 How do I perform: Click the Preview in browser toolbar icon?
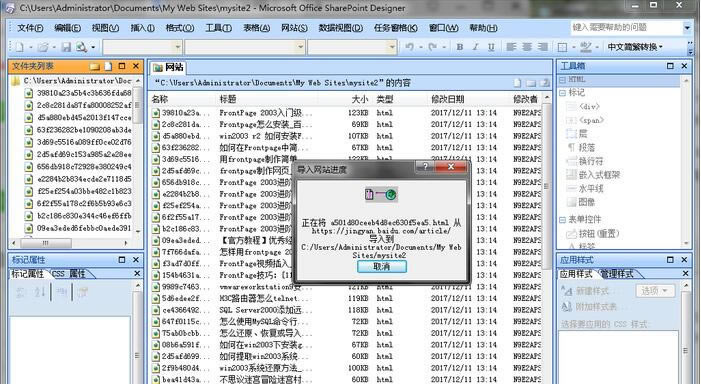tap(81, 47)
